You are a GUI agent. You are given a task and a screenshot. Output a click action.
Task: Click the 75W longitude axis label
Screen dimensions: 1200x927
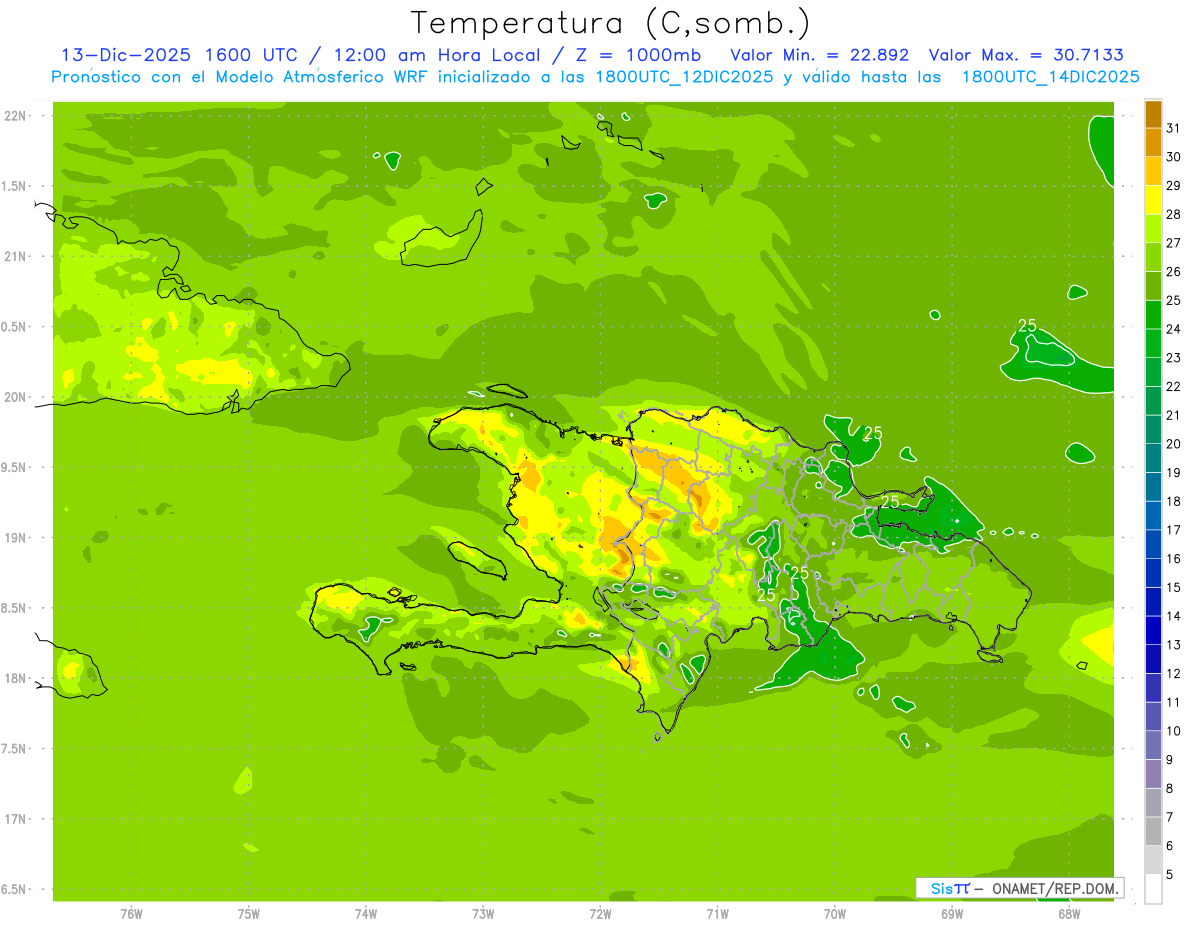(249, 913)
